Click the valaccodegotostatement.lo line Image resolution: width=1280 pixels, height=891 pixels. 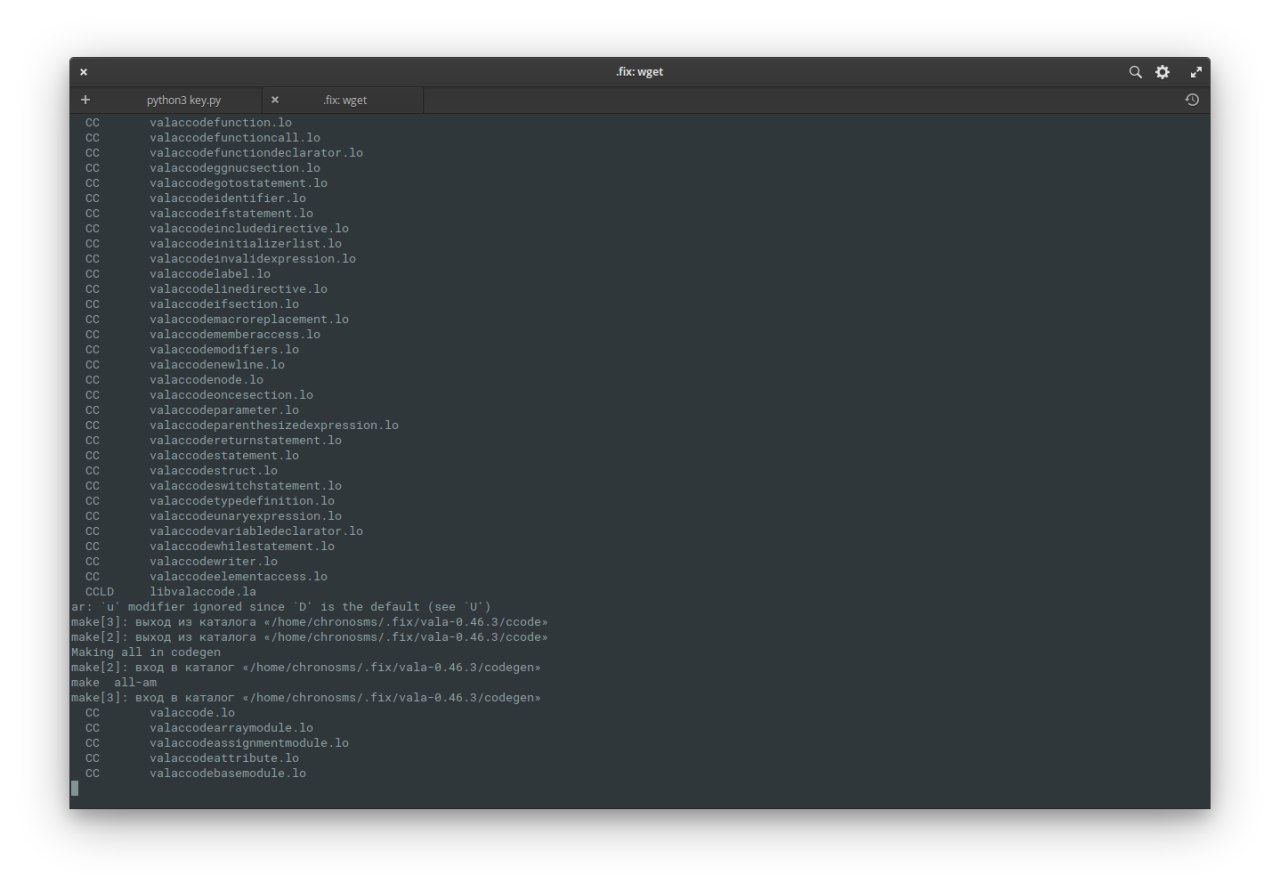(x=206, y=183)
